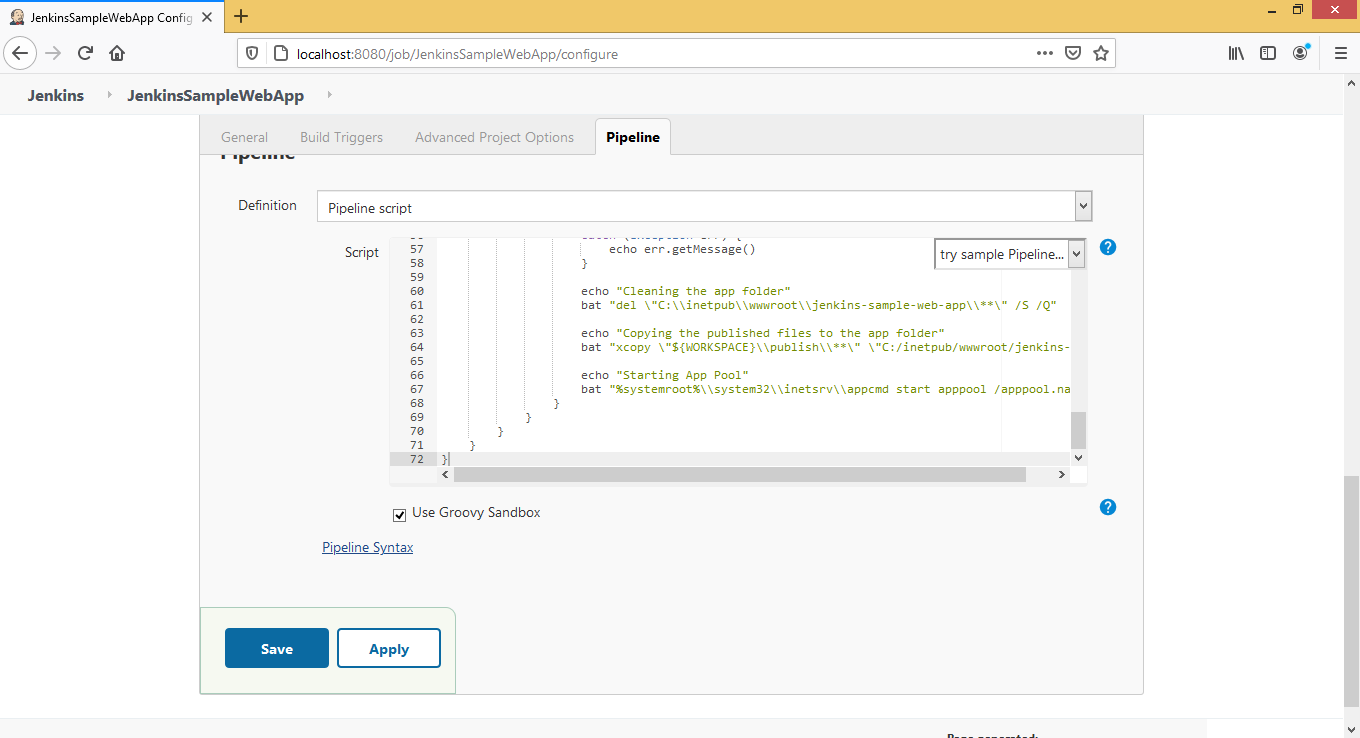Reload the Jenkins configure page
The image size is (1360, 738).
(85, 53)
